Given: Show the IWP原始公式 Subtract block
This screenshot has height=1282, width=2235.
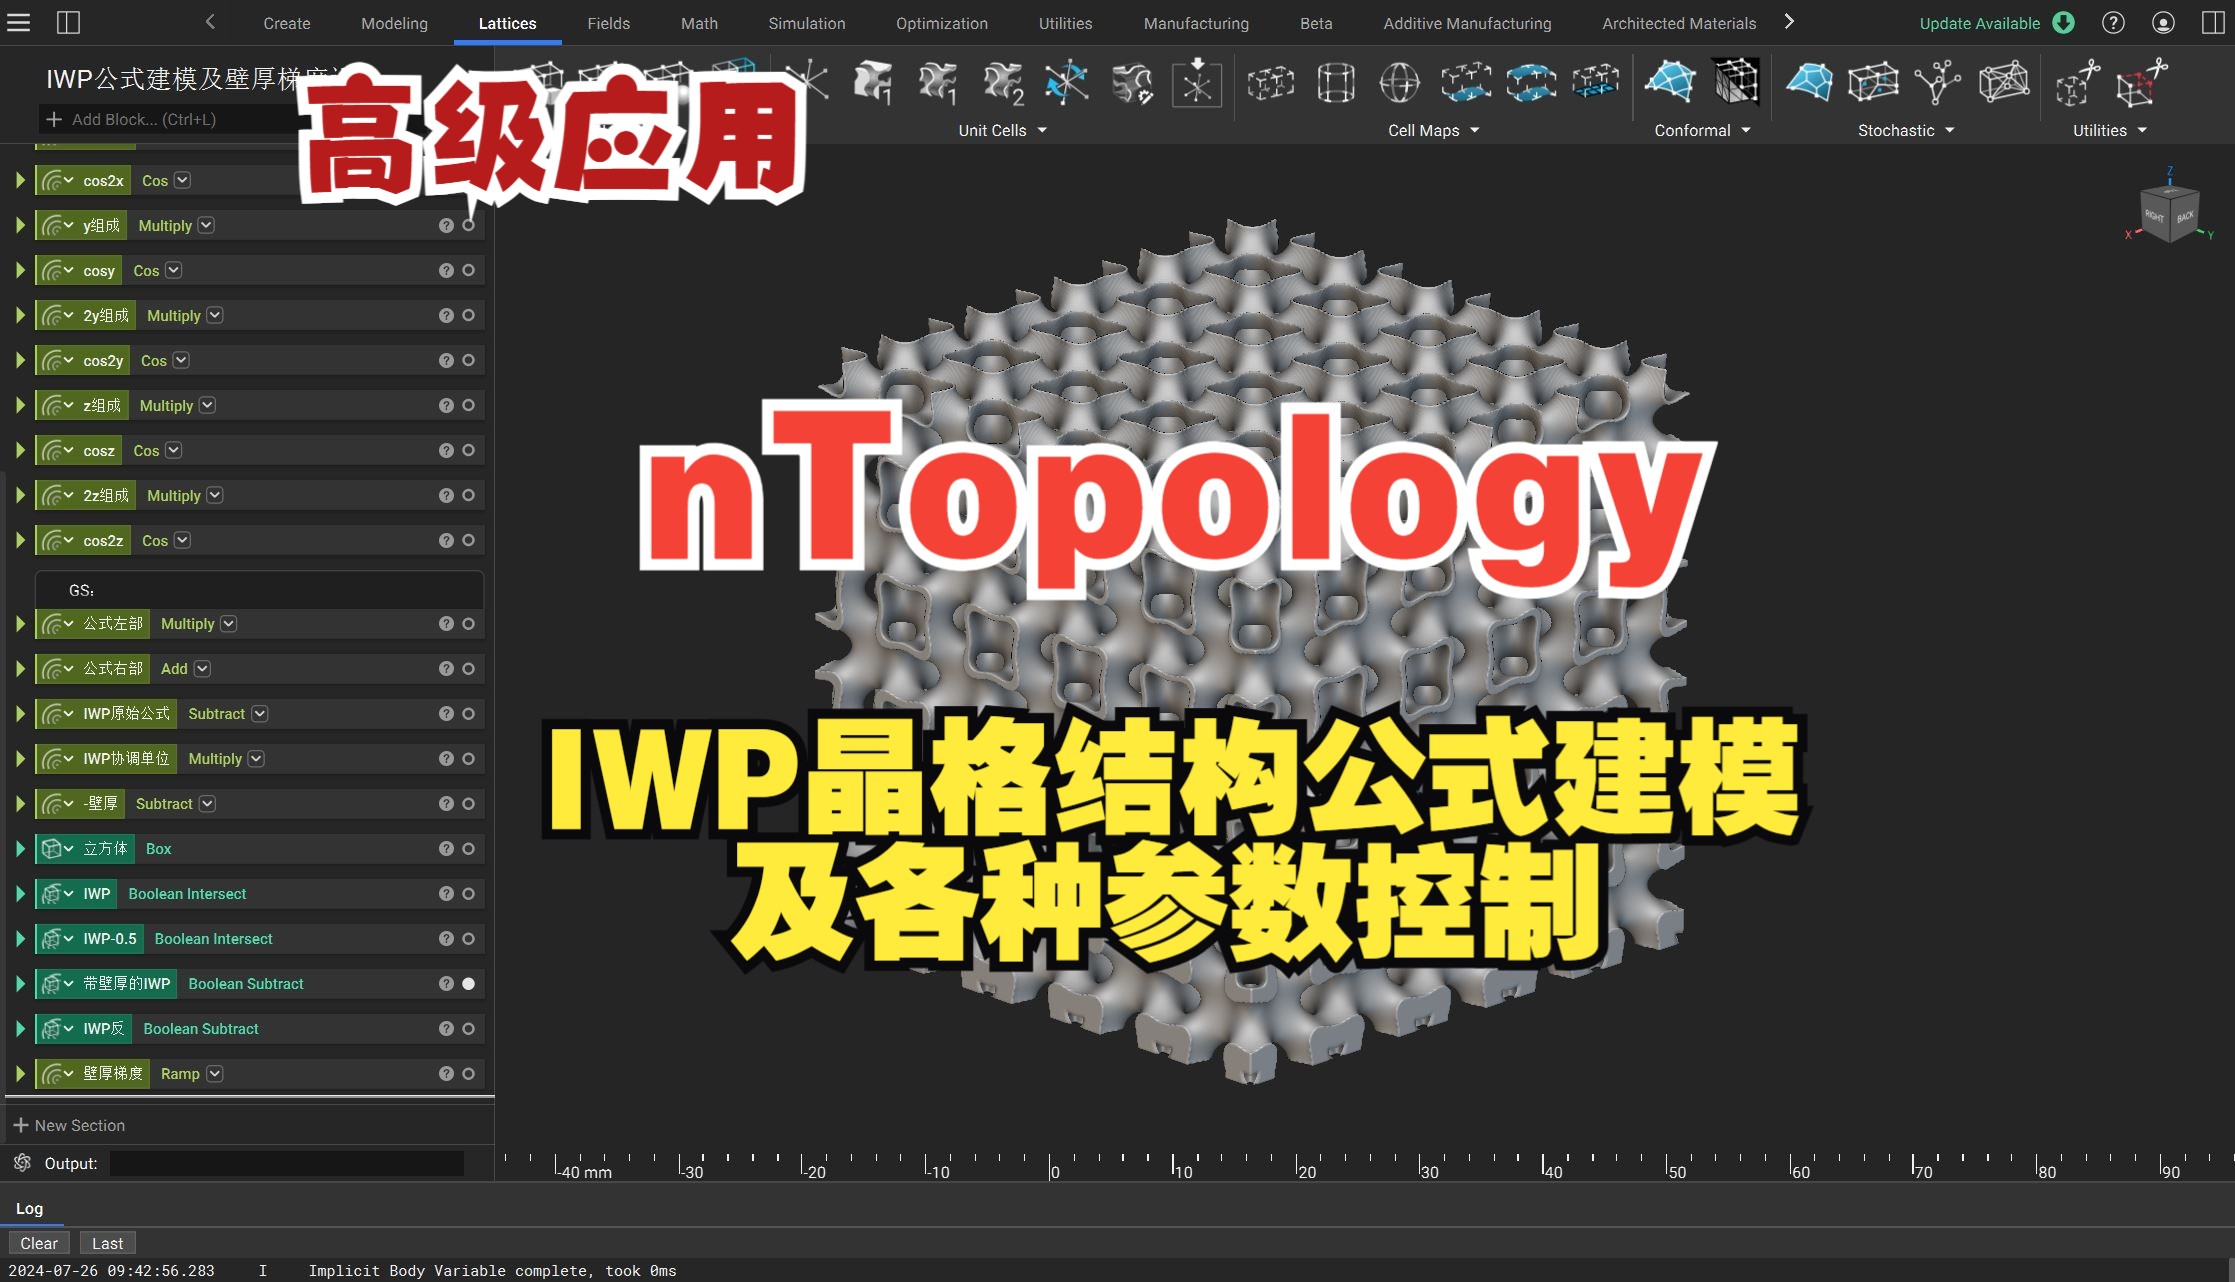Looking at the screenshot, I should pyautogui.click(x=468, y=714).
